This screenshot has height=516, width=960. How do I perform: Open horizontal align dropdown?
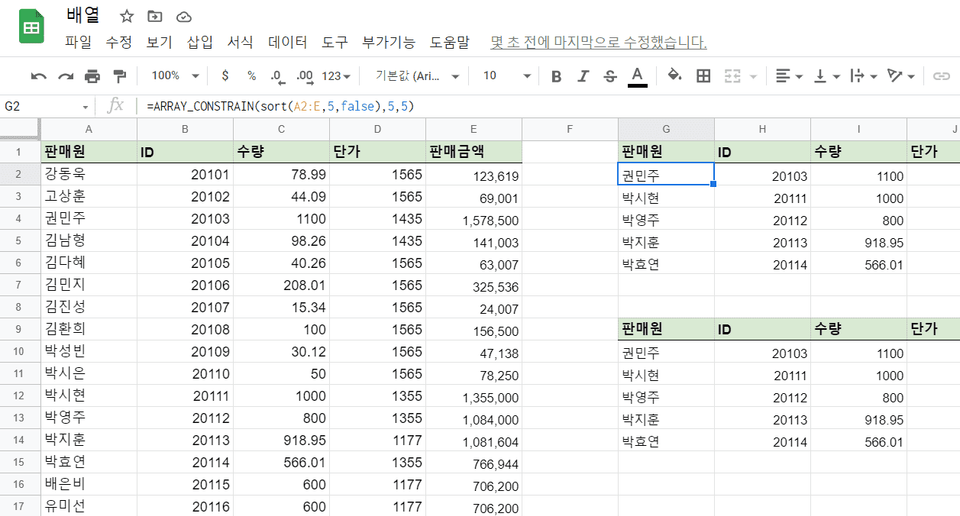789,76
